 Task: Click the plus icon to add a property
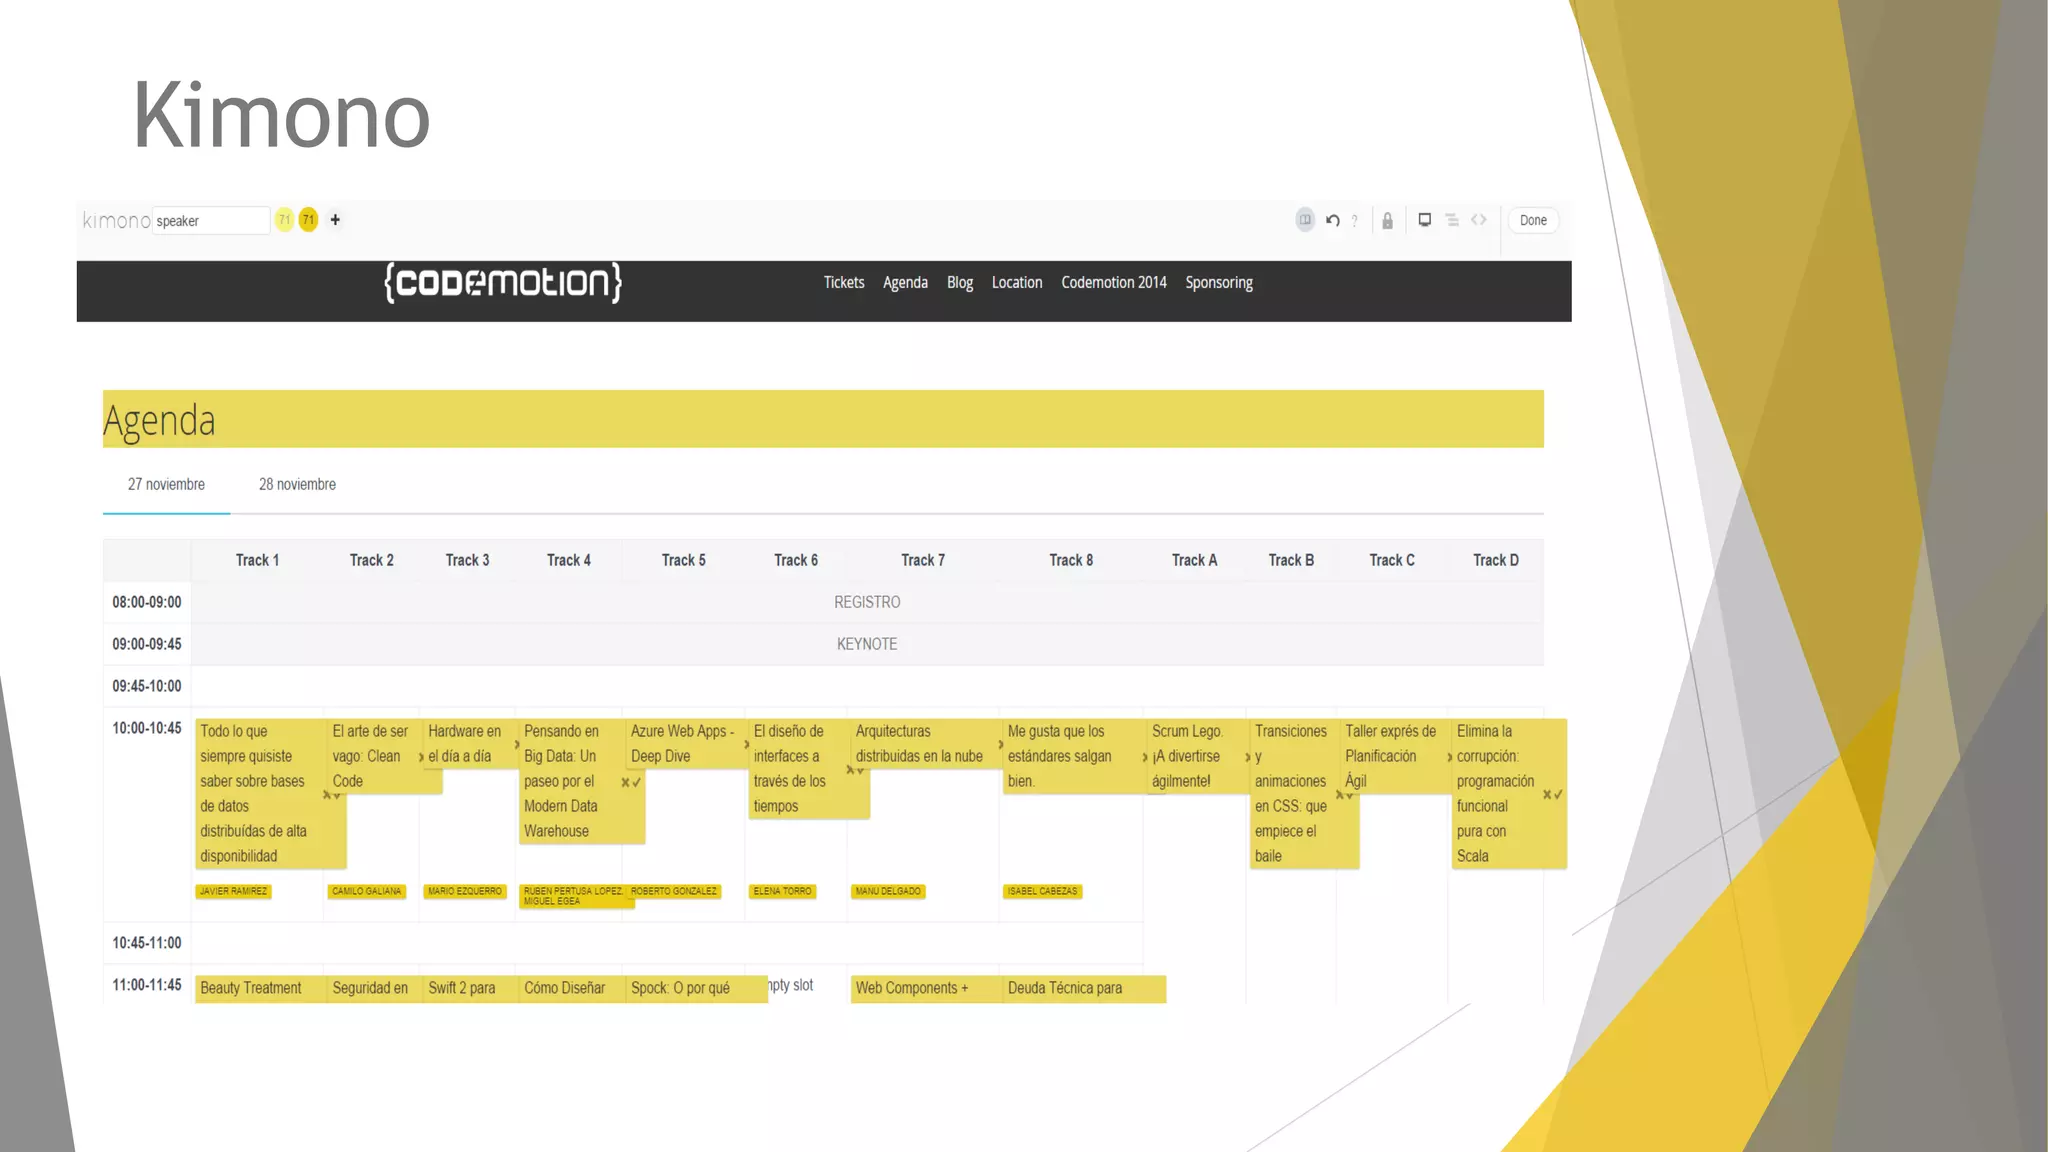pyautogui.click(x=335, y=220)
